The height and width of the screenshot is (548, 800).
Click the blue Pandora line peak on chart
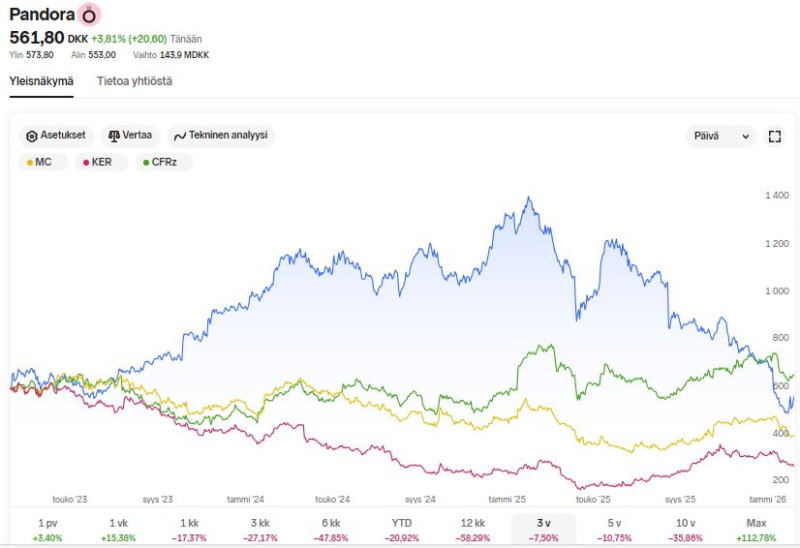coord(528,198)
